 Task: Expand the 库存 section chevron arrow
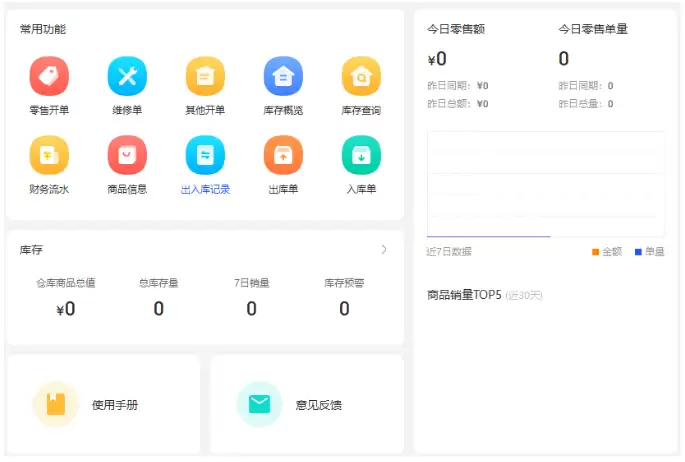click(384, 249)
